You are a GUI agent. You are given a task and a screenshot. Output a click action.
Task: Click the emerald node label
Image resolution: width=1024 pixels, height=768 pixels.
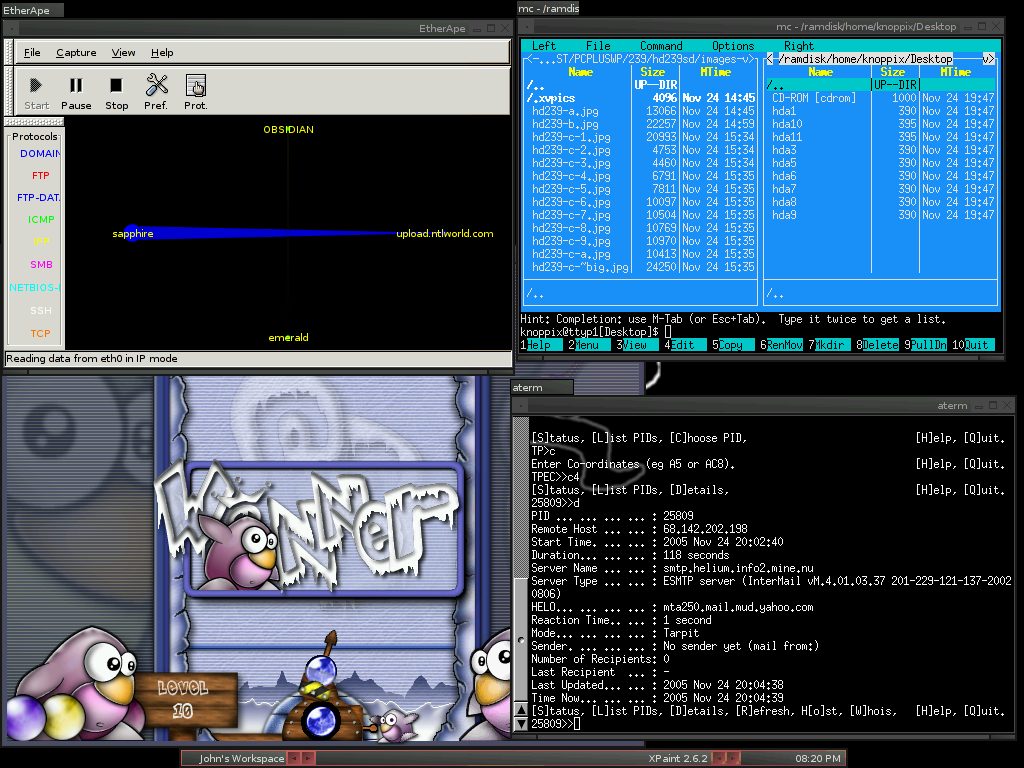pos(288,338)
